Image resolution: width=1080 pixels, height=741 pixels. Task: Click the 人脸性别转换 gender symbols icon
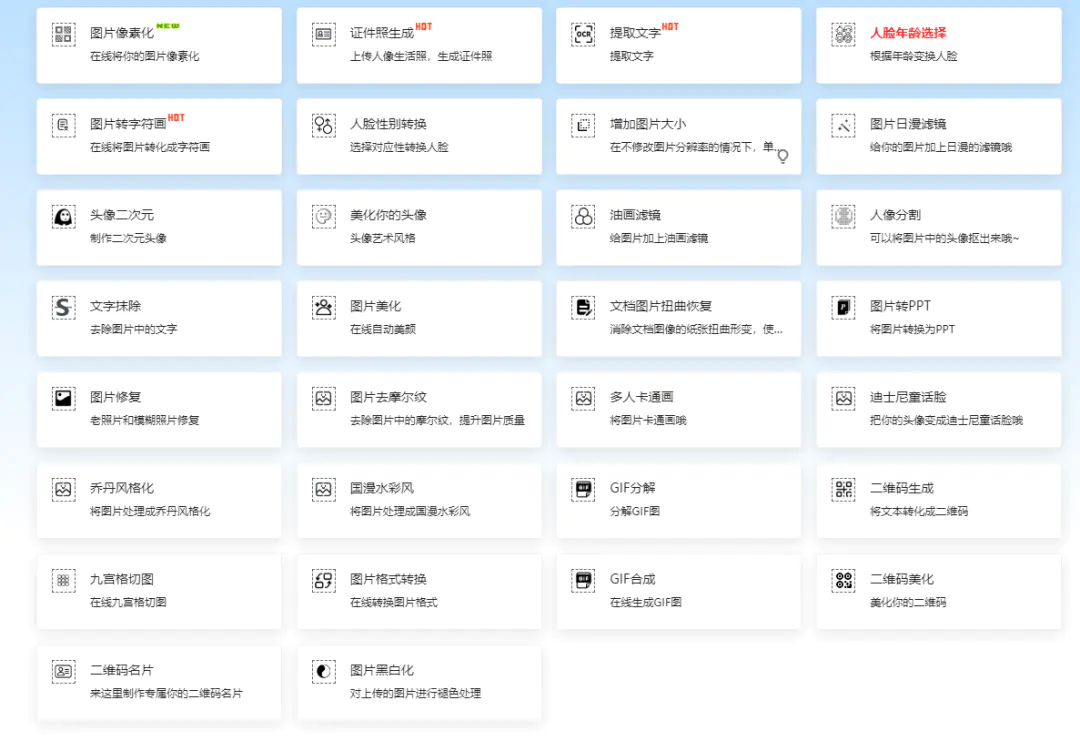pyautogui.click(x=324, y=125)
